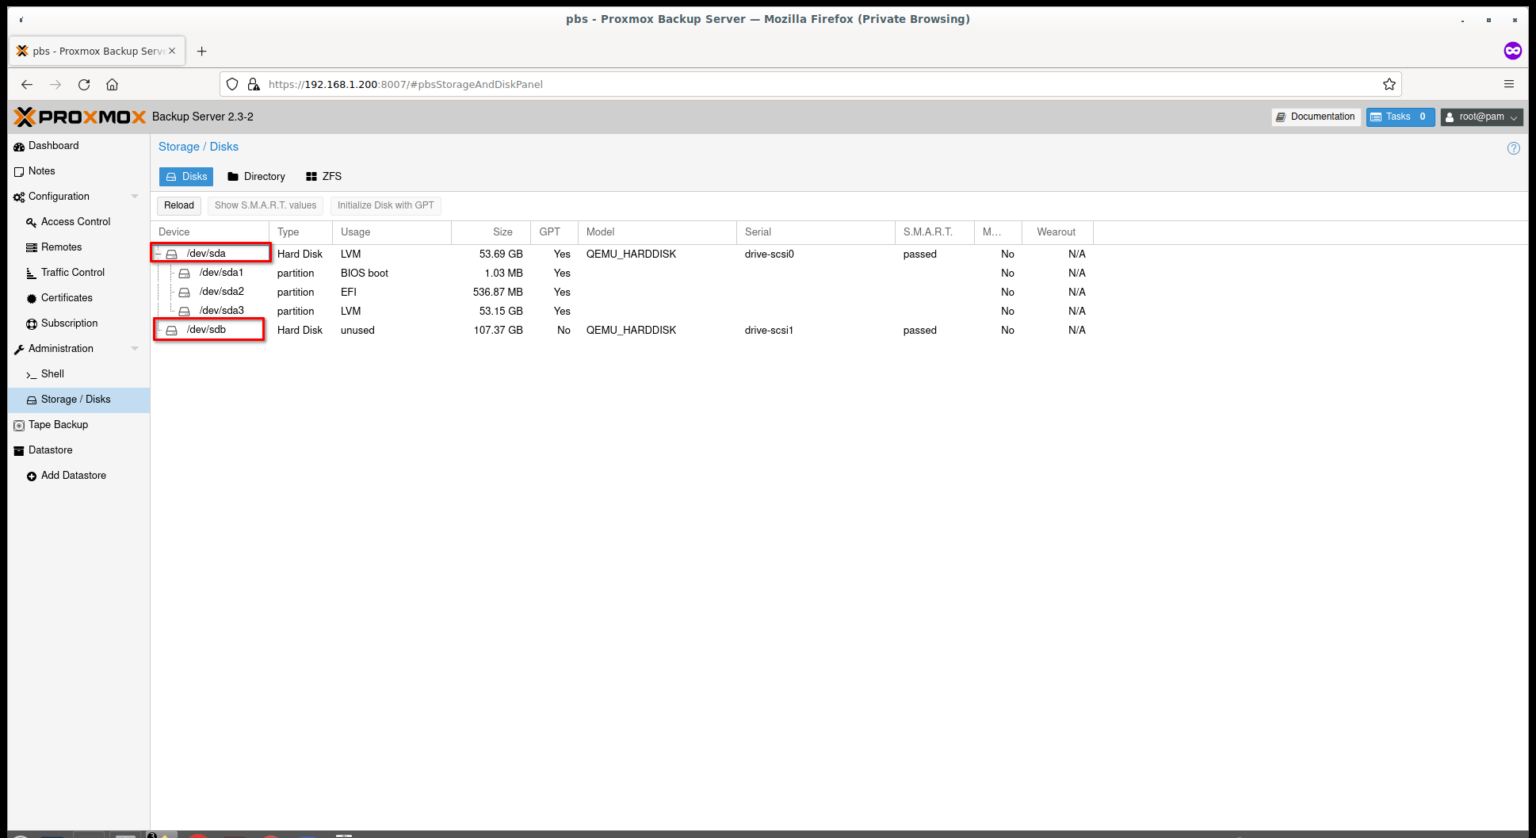Open Firefox hamburger menu
The height and width of the screenshot is (838, 1536).
click(x=1509, y=84)
